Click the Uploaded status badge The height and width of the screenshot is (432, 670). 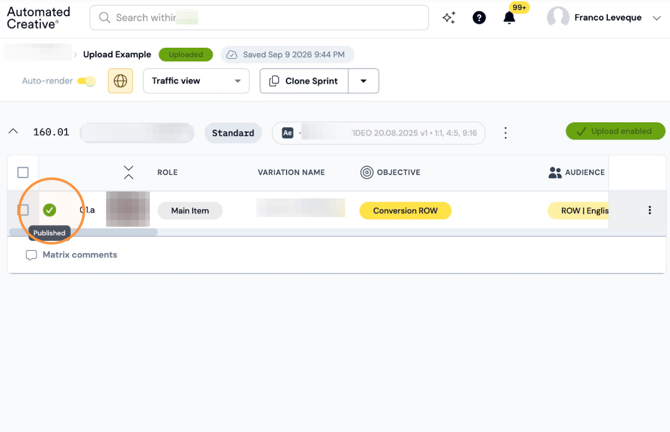pyautogui.click(x=185, y=55)
